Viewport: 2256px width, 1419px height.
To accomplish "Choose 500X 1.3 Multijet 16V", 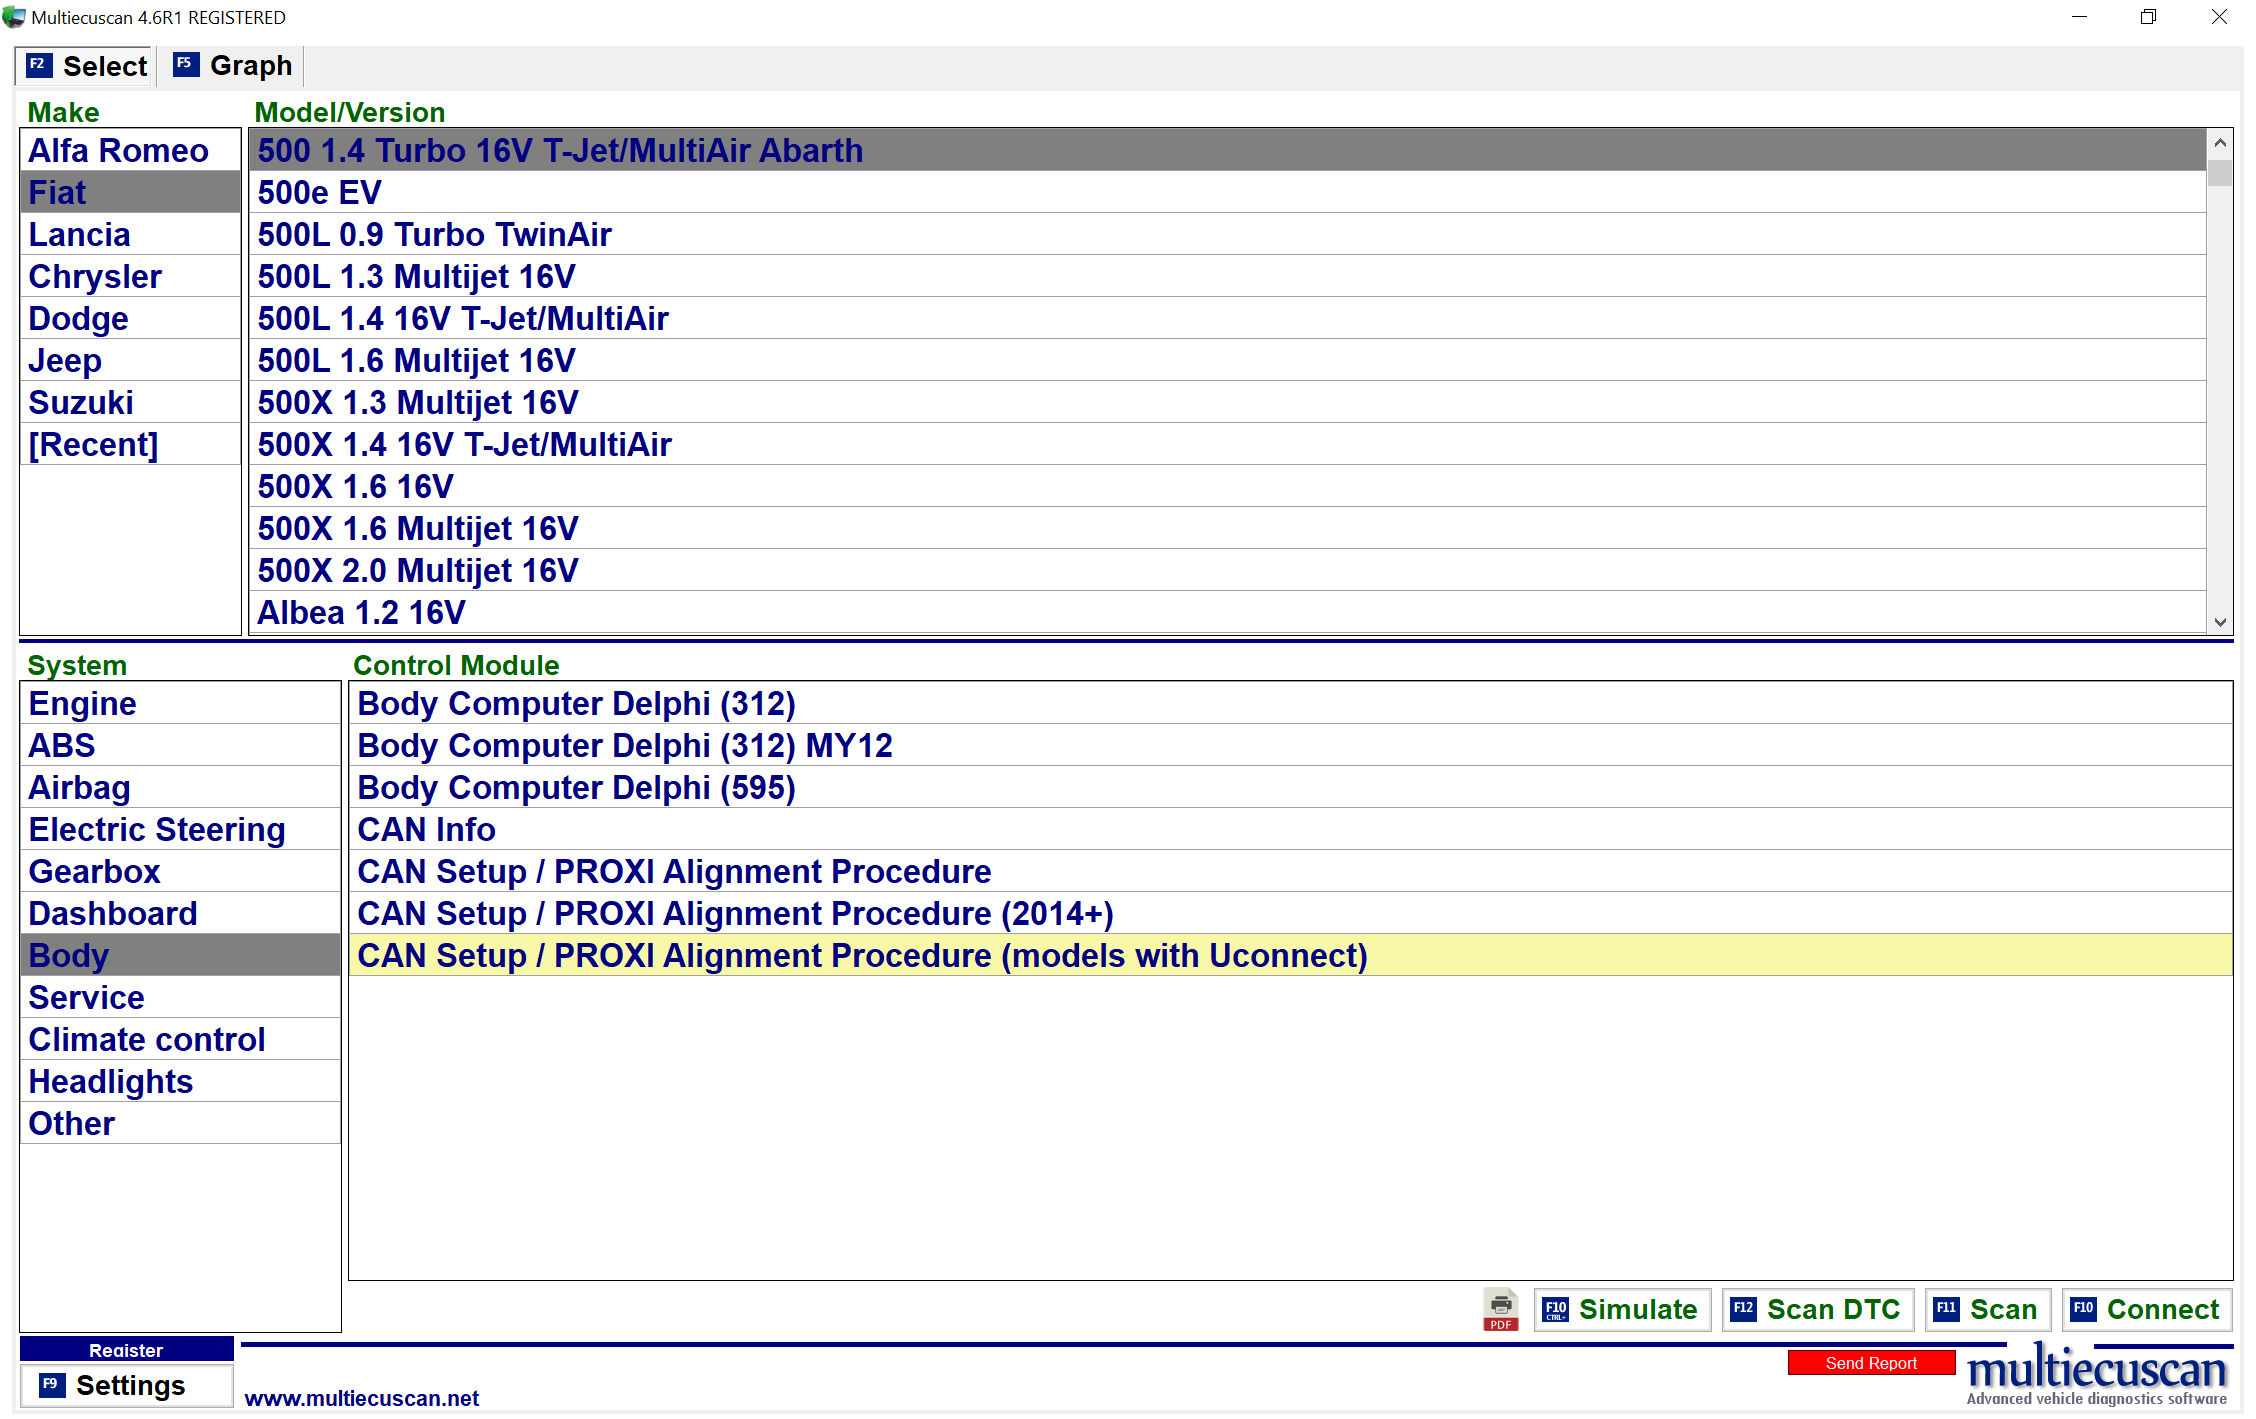I will coord(1227,402).
